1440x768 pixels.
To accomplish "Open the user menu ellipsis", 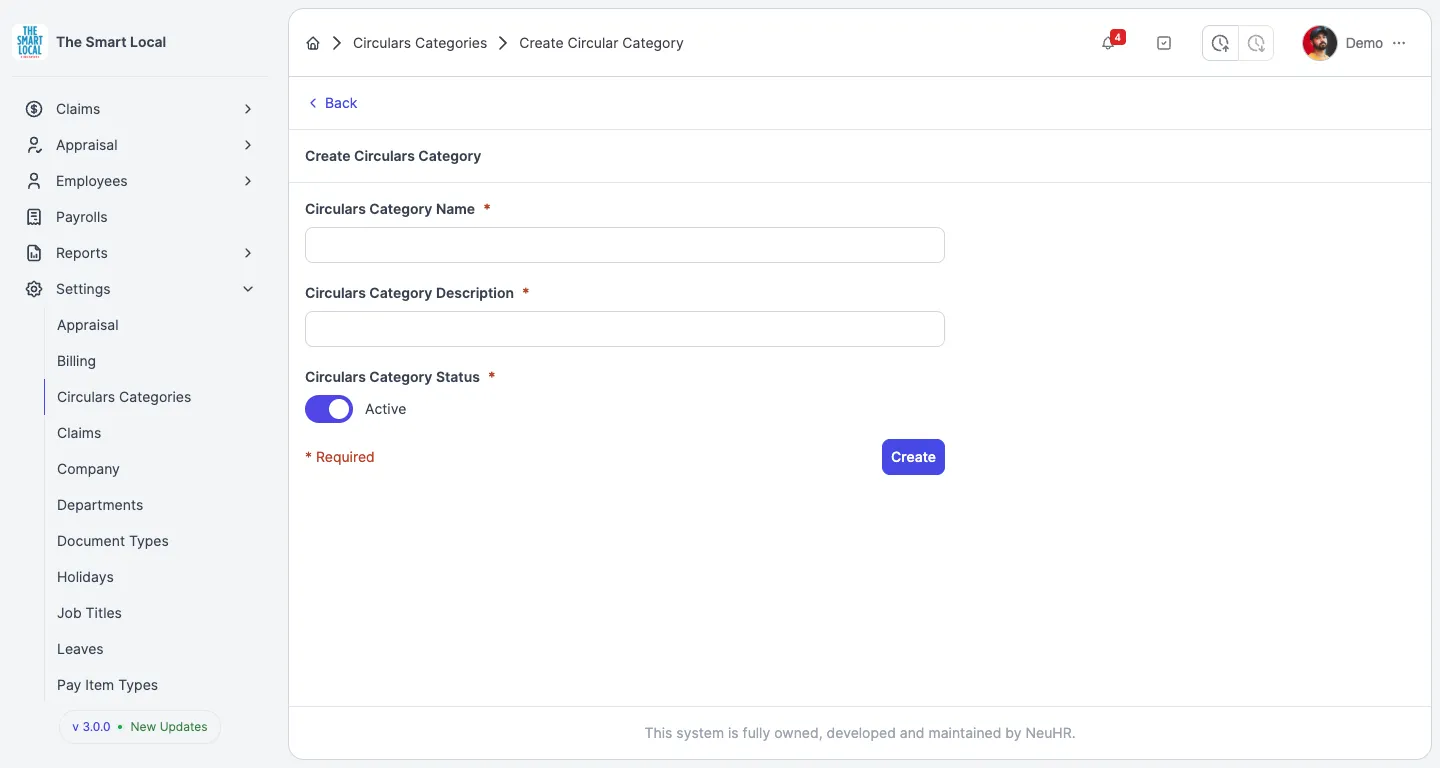I will coord(1399,43).
